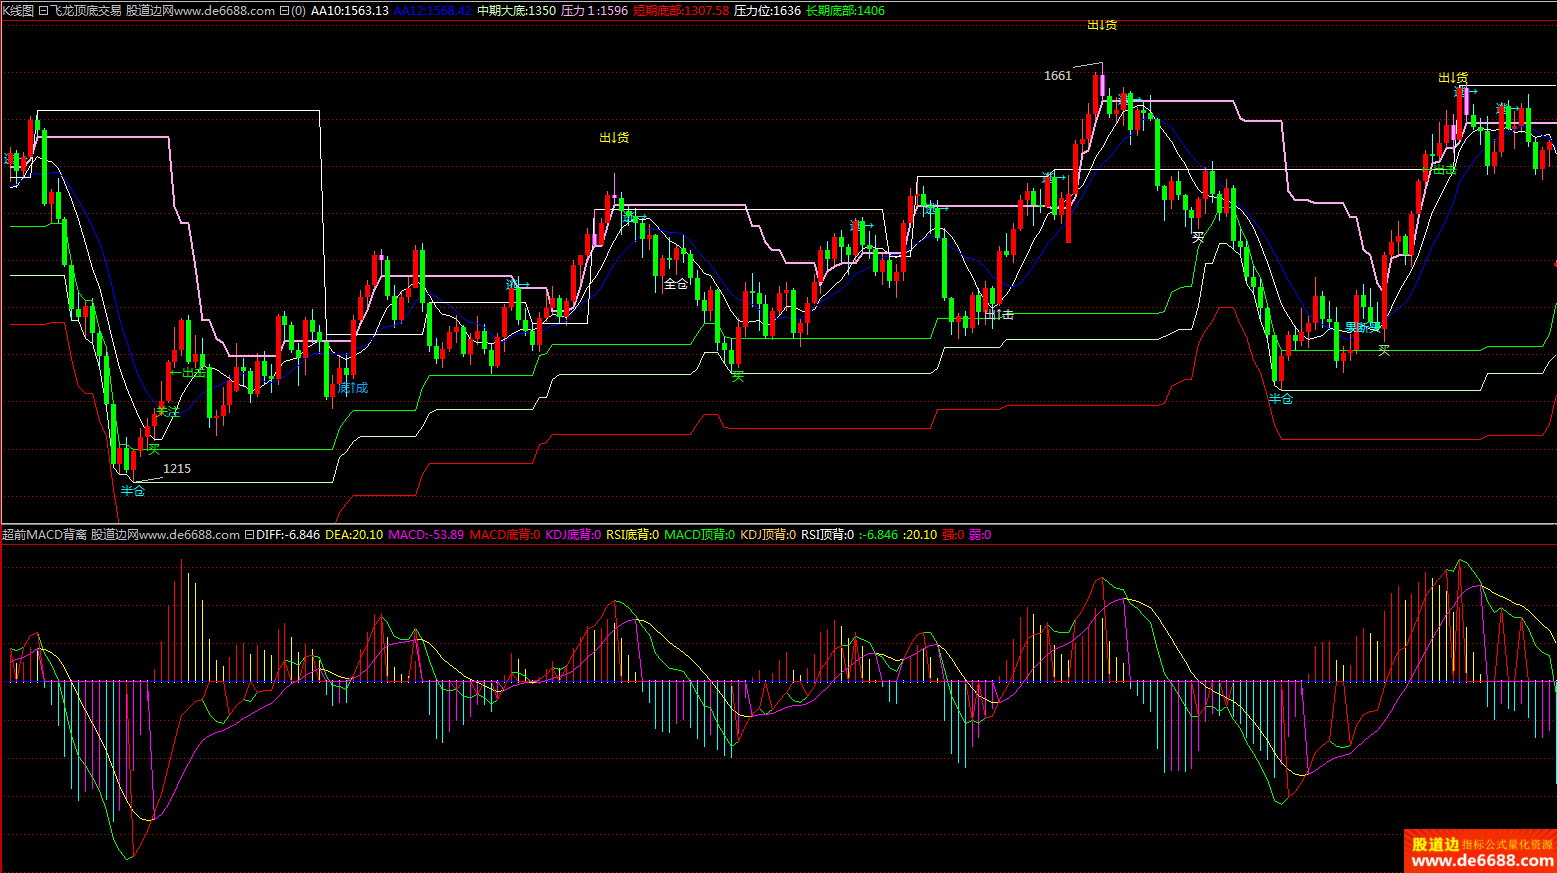Click the 股道边 watermark logo
1557x873 pixels.
coord(1480,851)
